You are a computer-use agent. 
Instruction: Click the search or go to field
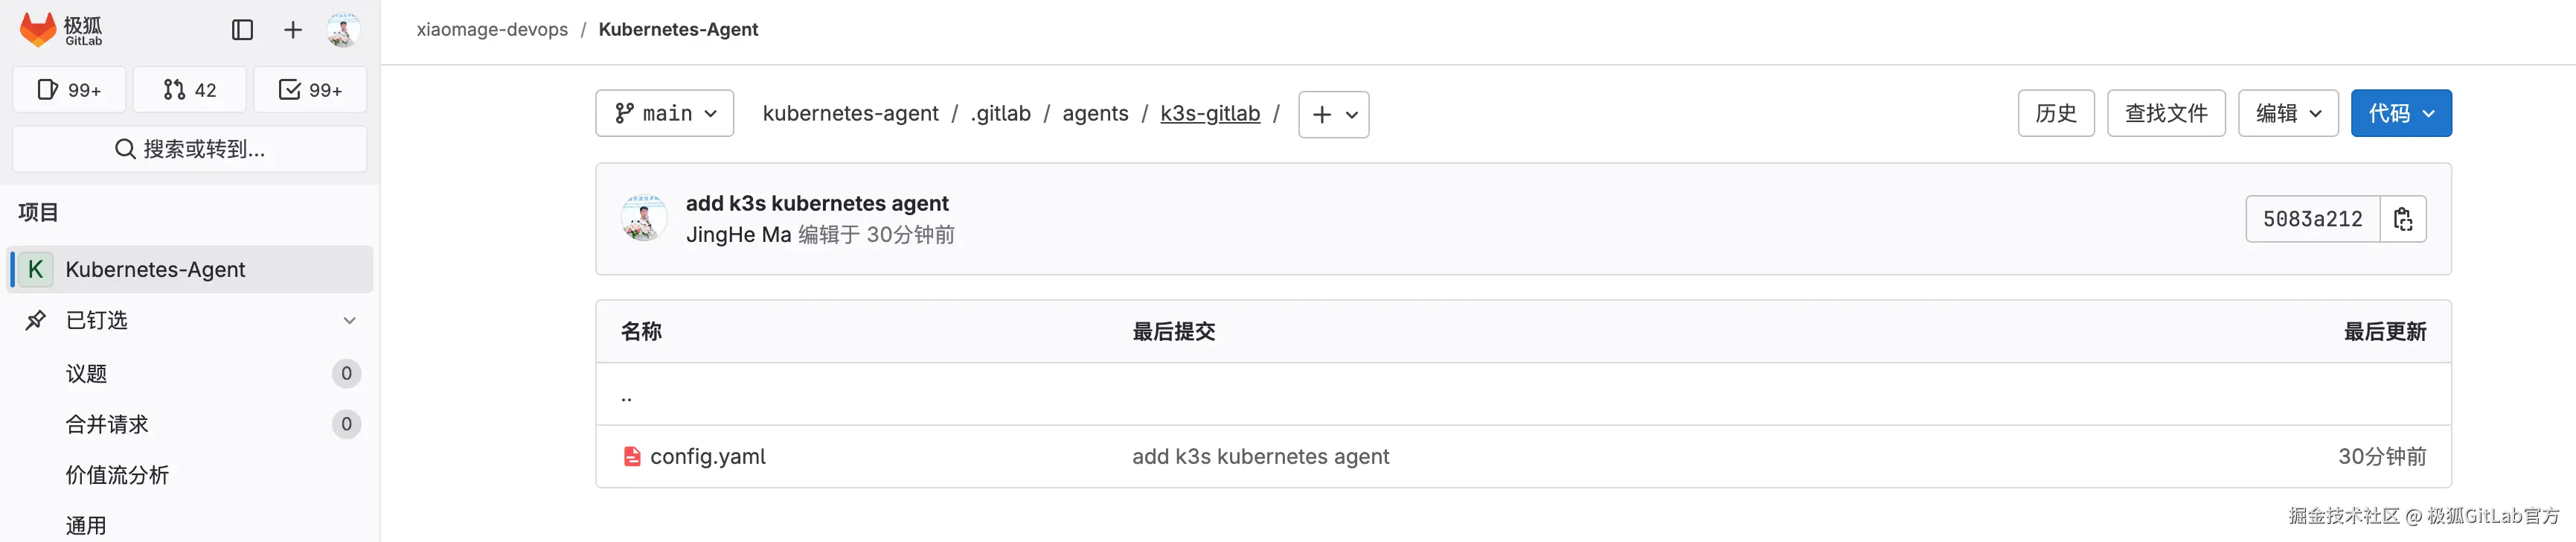190,149
